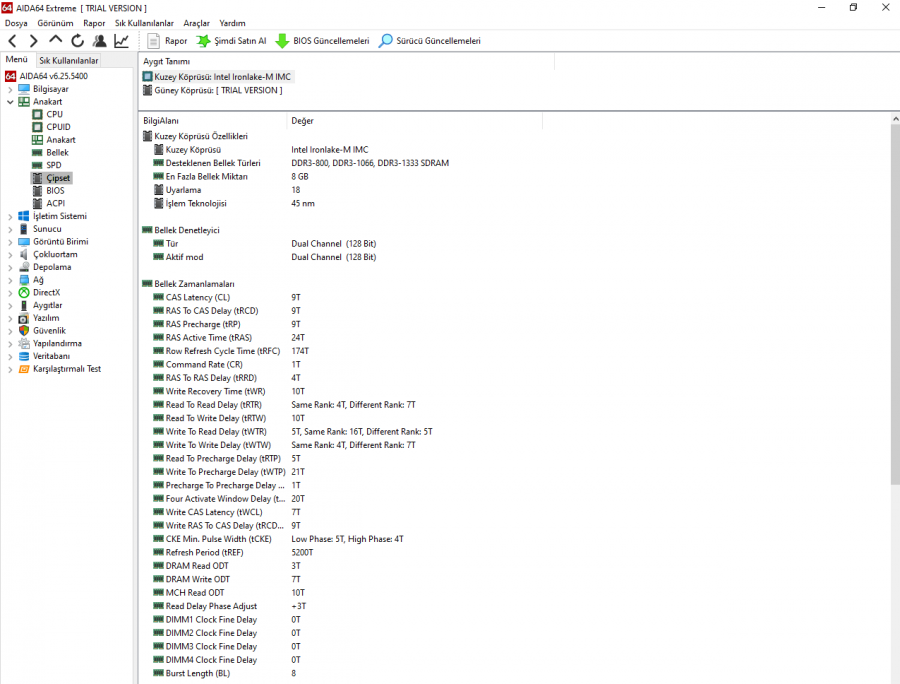Expand the Görüntü Birimi tree node
Screen dimensions: 900x684
[10, 242]
